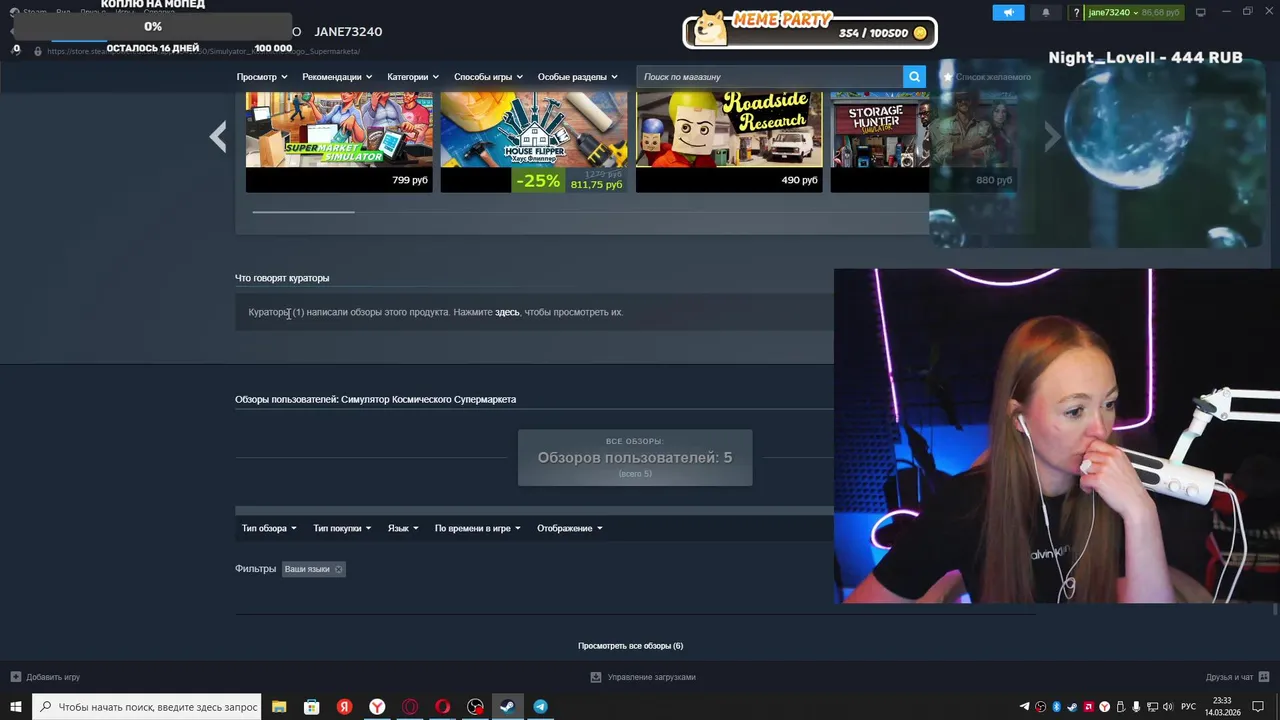Expand the 'Язык' filter
This screenshot has width=1280, height=720.
click(x=403, y=528)
